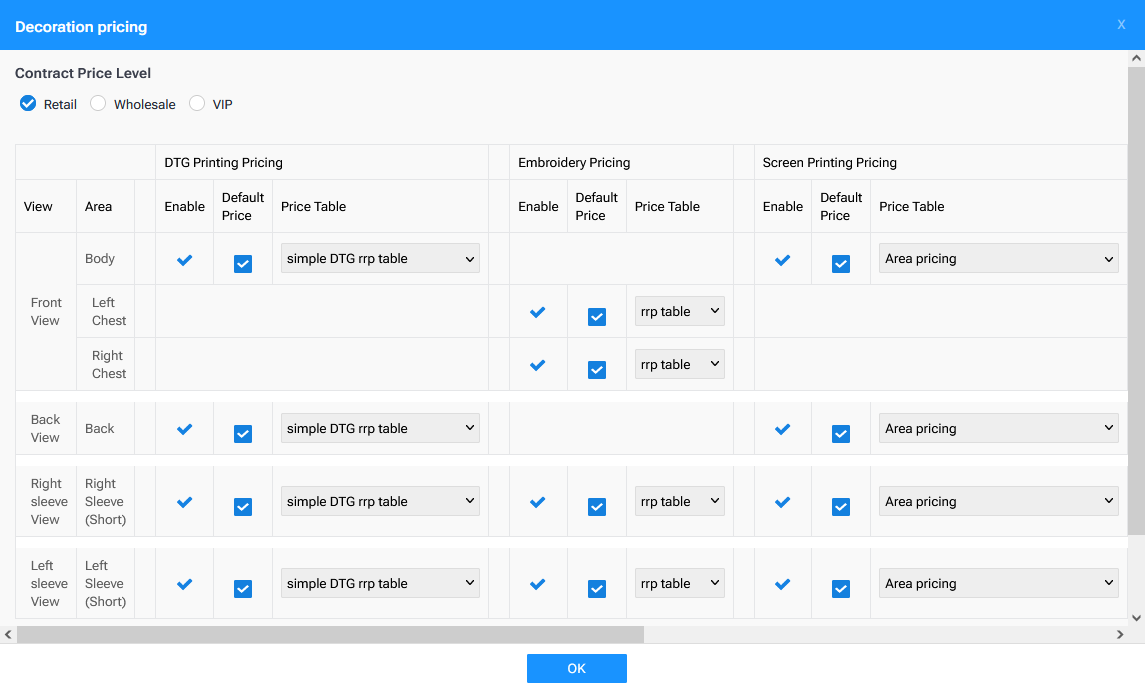Image resolution: width=1145 pixels, height=693 pixels.
Task: Select the Wholesale price level
Action: click(98, 103)
